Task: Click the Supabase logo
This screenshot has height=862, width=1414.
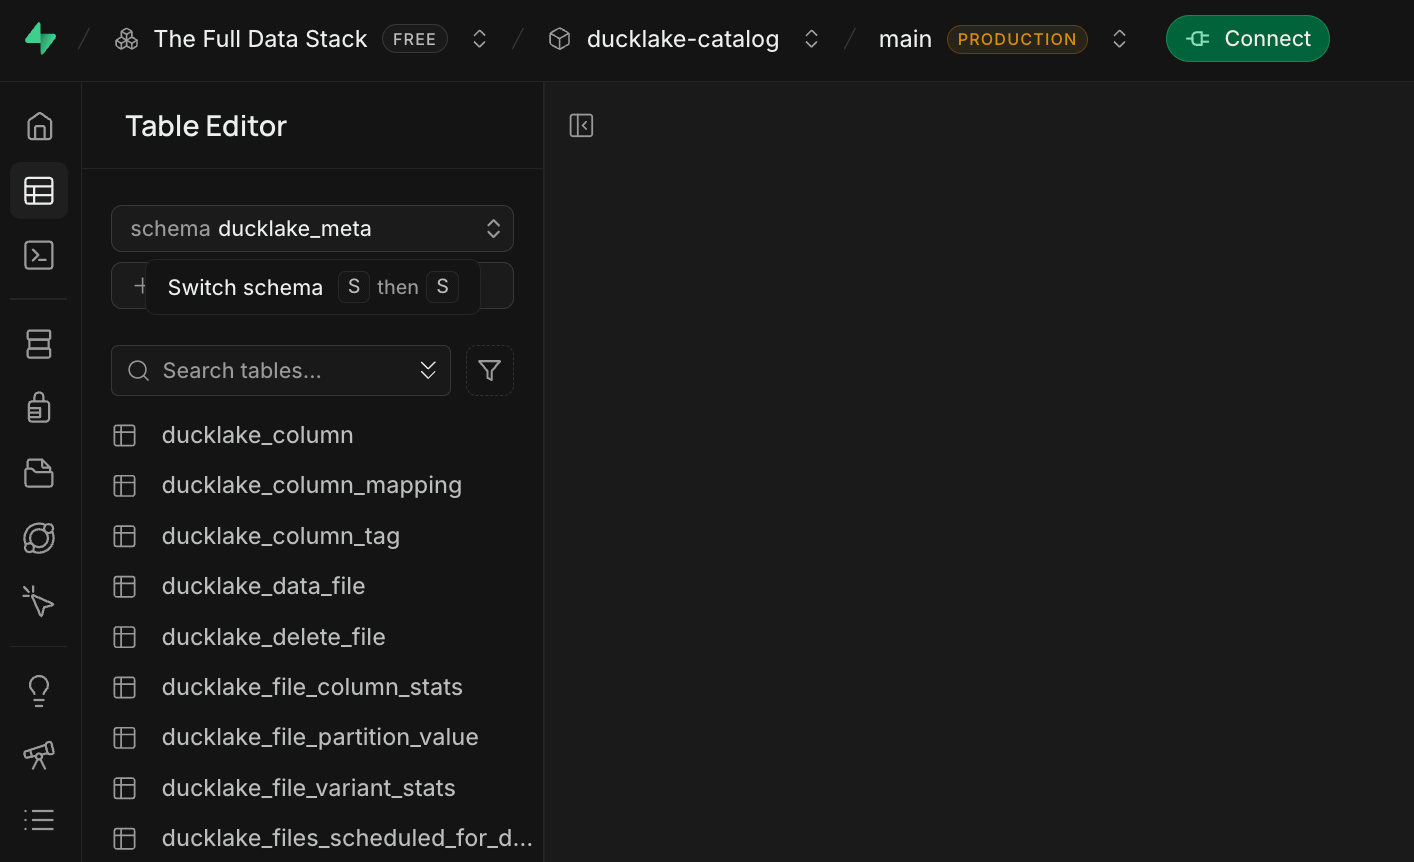Action: tap(40, 39)
